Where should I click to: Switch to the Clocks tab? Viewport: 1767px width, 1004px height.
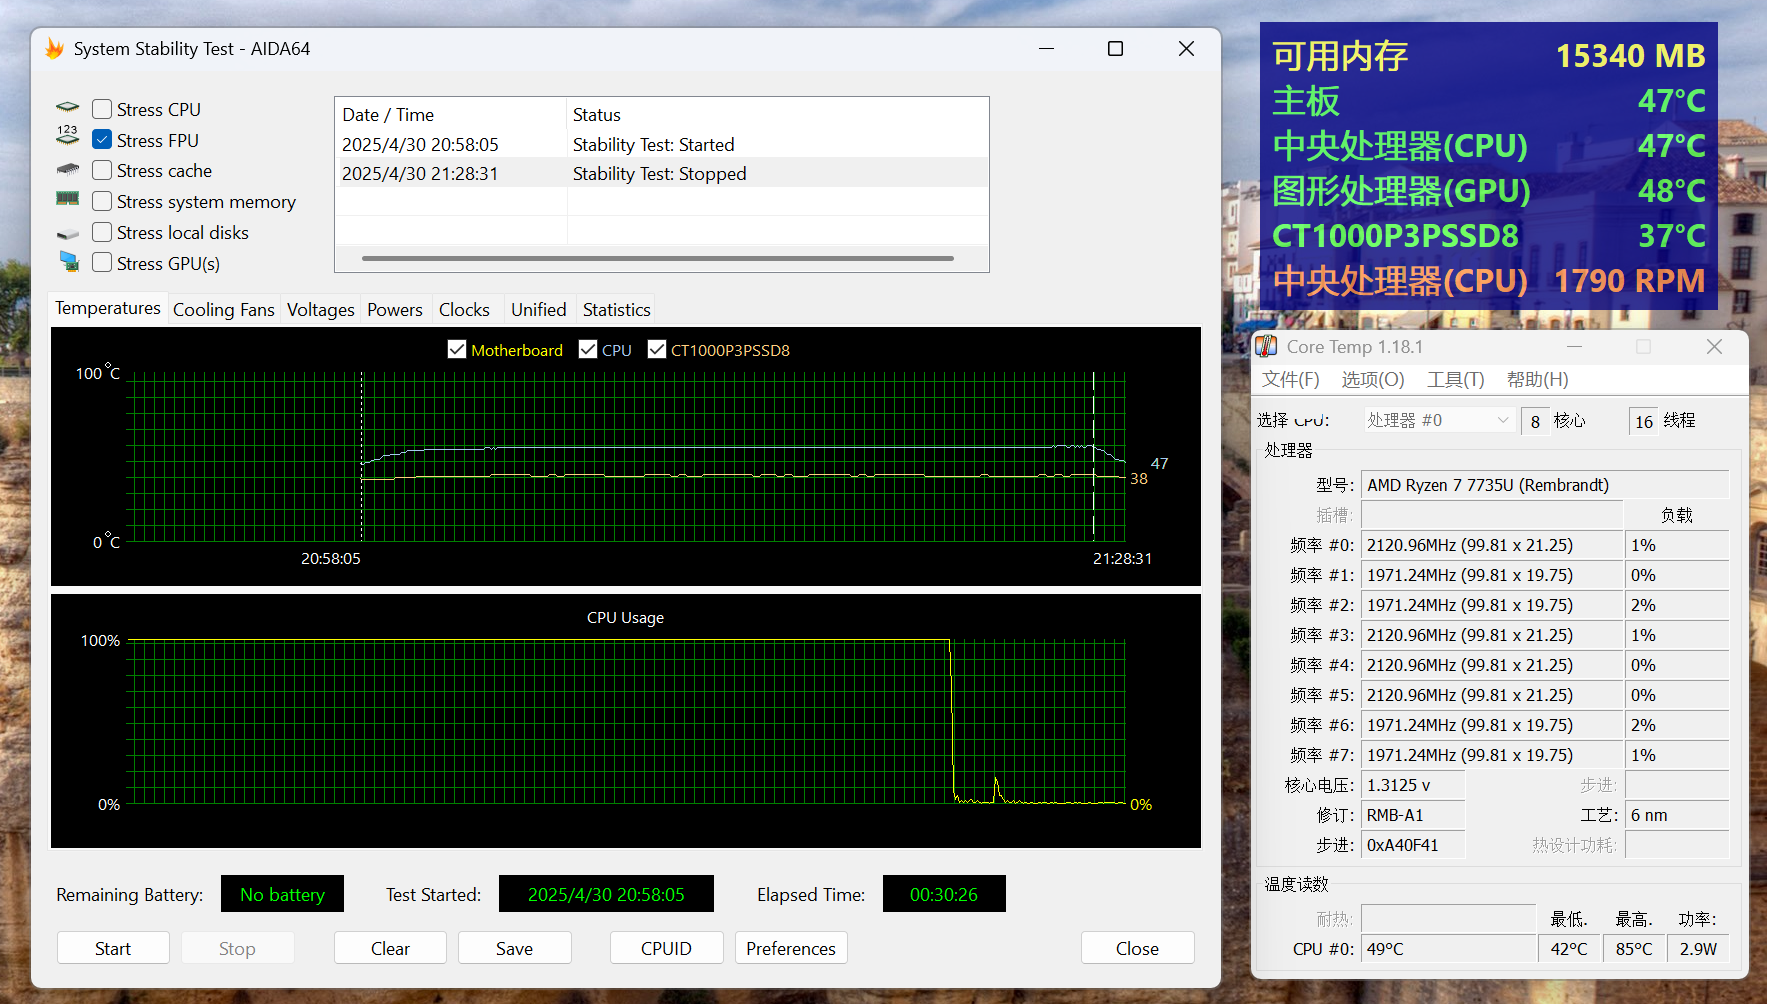tap(464, 310)
